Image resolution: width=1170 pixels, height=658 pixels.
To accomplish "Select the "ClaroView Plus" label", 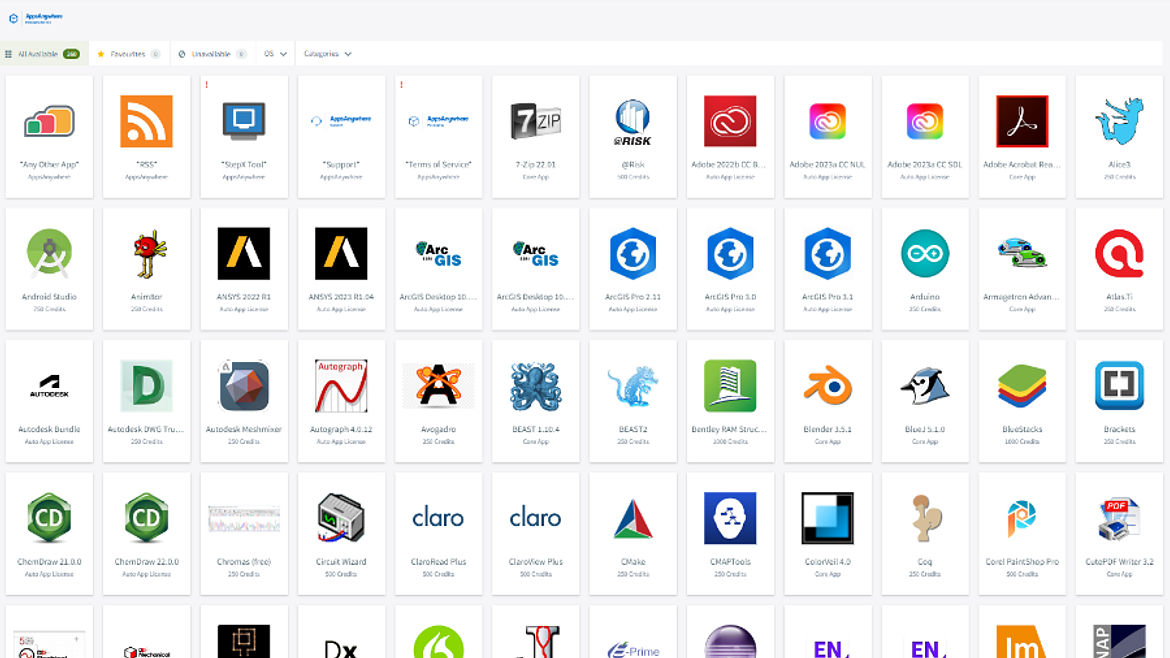I will [x=536, y=562].
